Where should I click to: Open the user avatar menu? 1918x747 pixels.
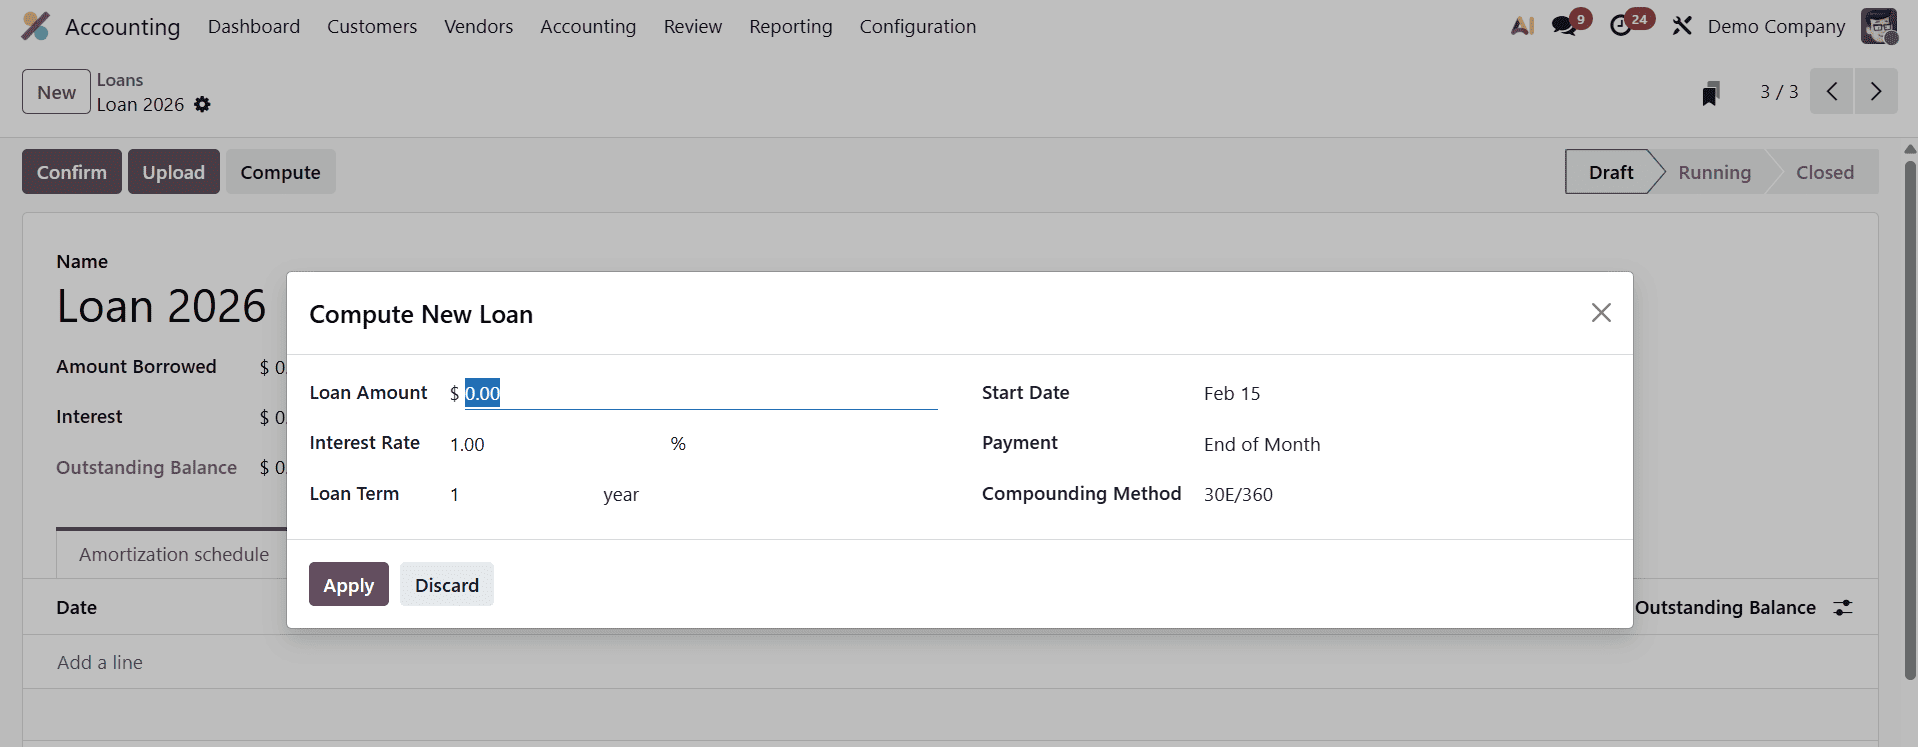pos(1879,26)
